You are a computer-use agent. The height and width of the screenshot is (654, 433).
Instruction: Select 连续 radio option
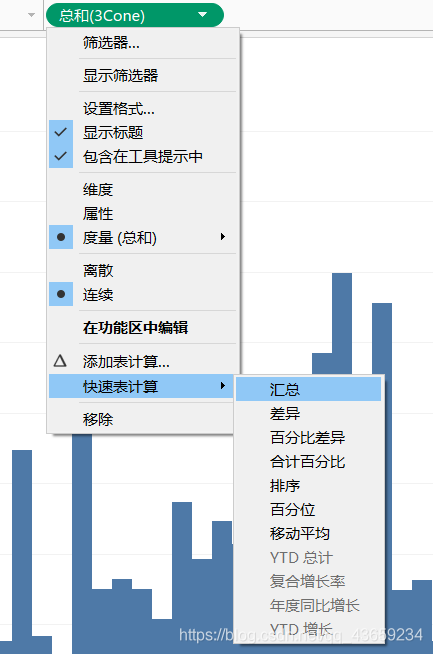tap(143, 294)
